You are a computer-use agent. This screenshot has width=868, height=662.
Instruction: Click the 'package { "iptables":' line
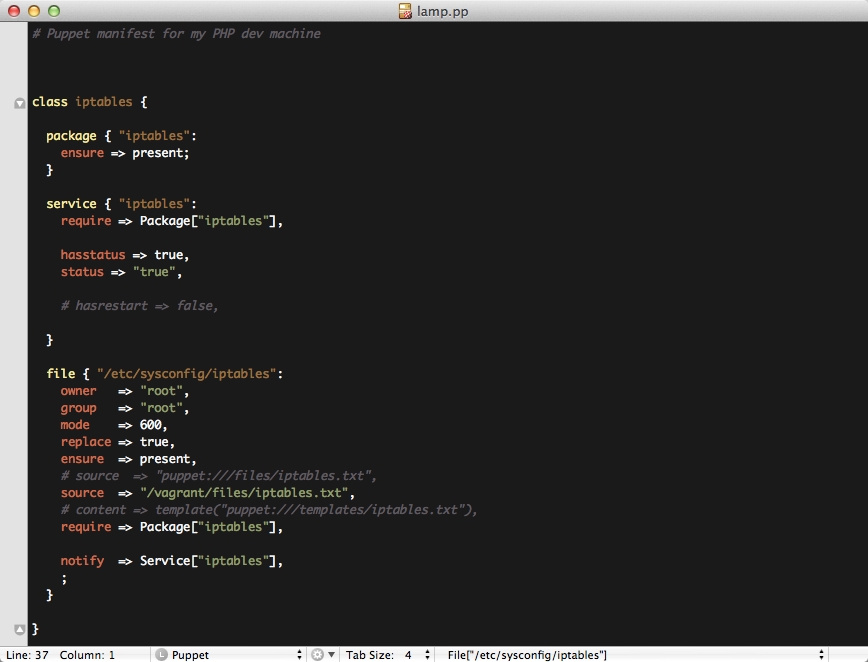pyautogui.click(x=121, y=136)
